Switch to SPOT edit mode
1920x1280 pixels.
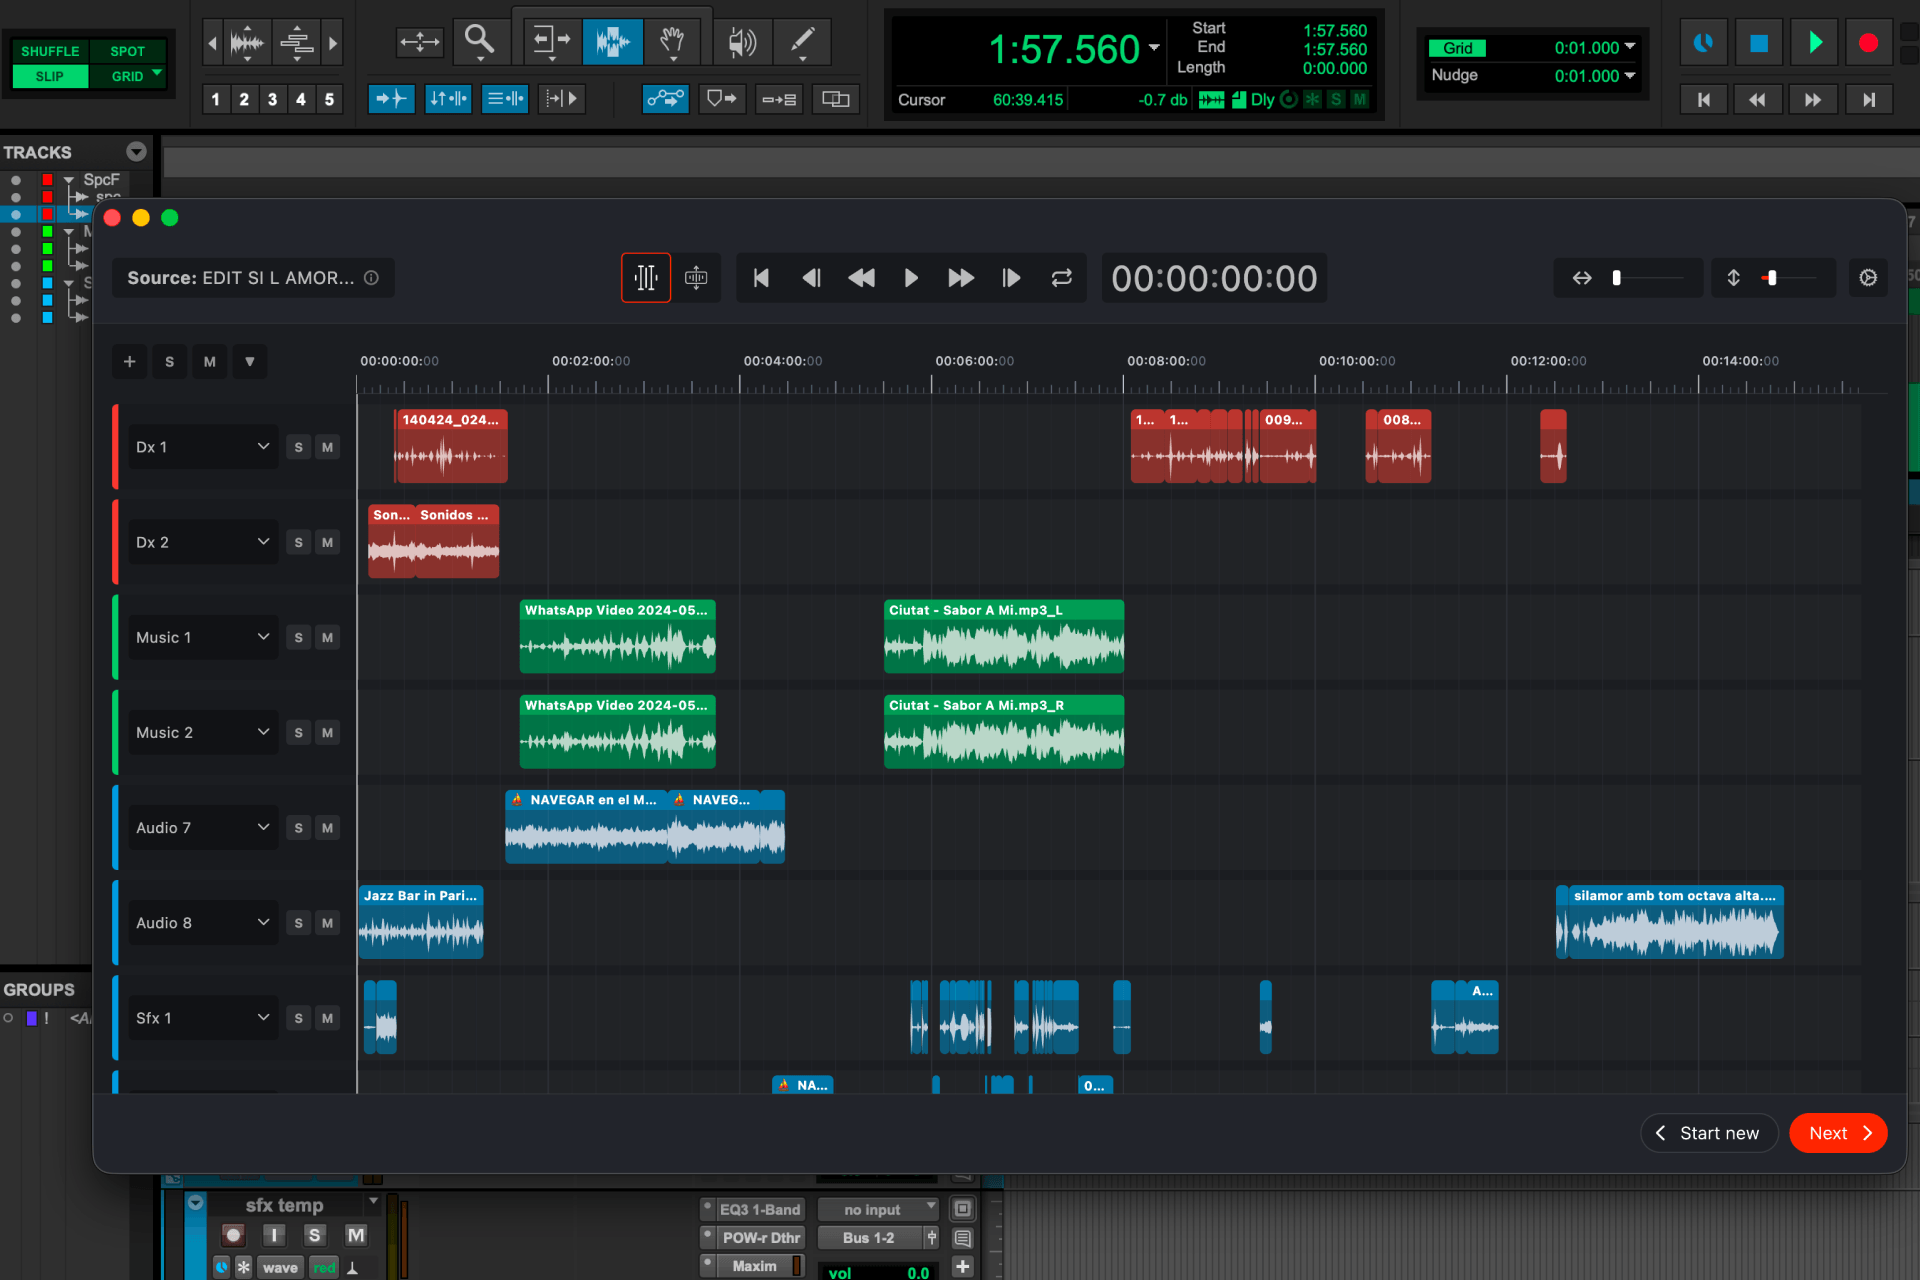click(127, 51)
